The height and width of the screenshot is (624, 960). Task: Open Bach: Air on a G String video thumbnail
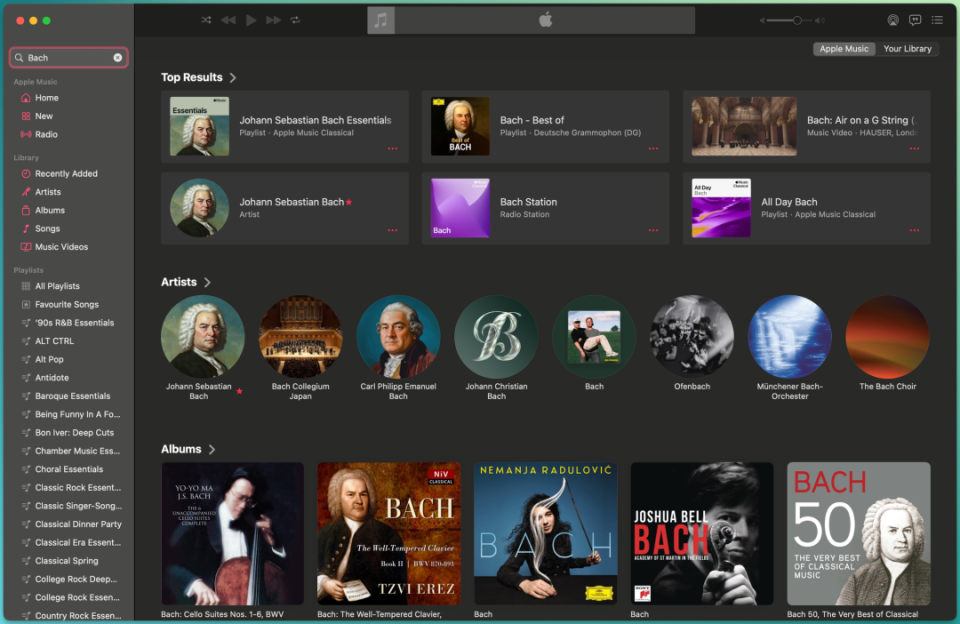[x=744, y=126]
